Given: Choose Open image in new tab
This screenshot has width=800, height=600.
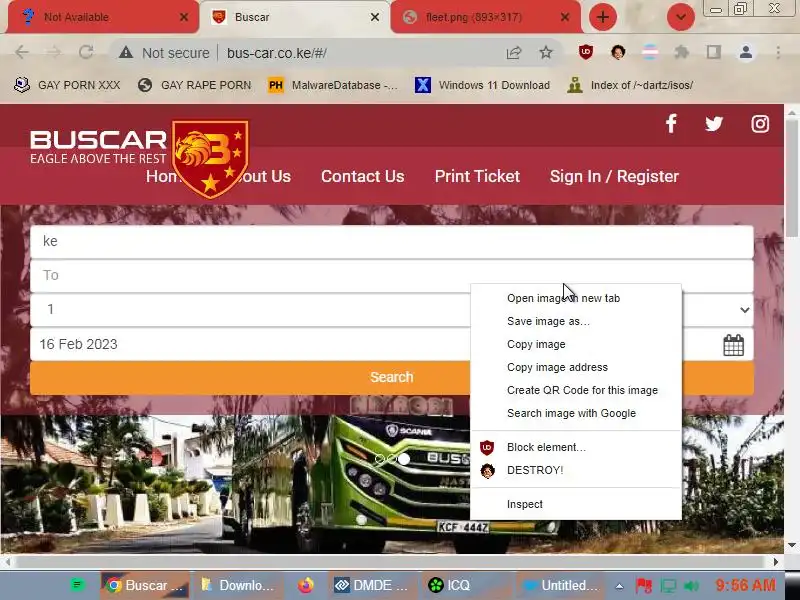Looking at the screenshot, I should [576, 298].
